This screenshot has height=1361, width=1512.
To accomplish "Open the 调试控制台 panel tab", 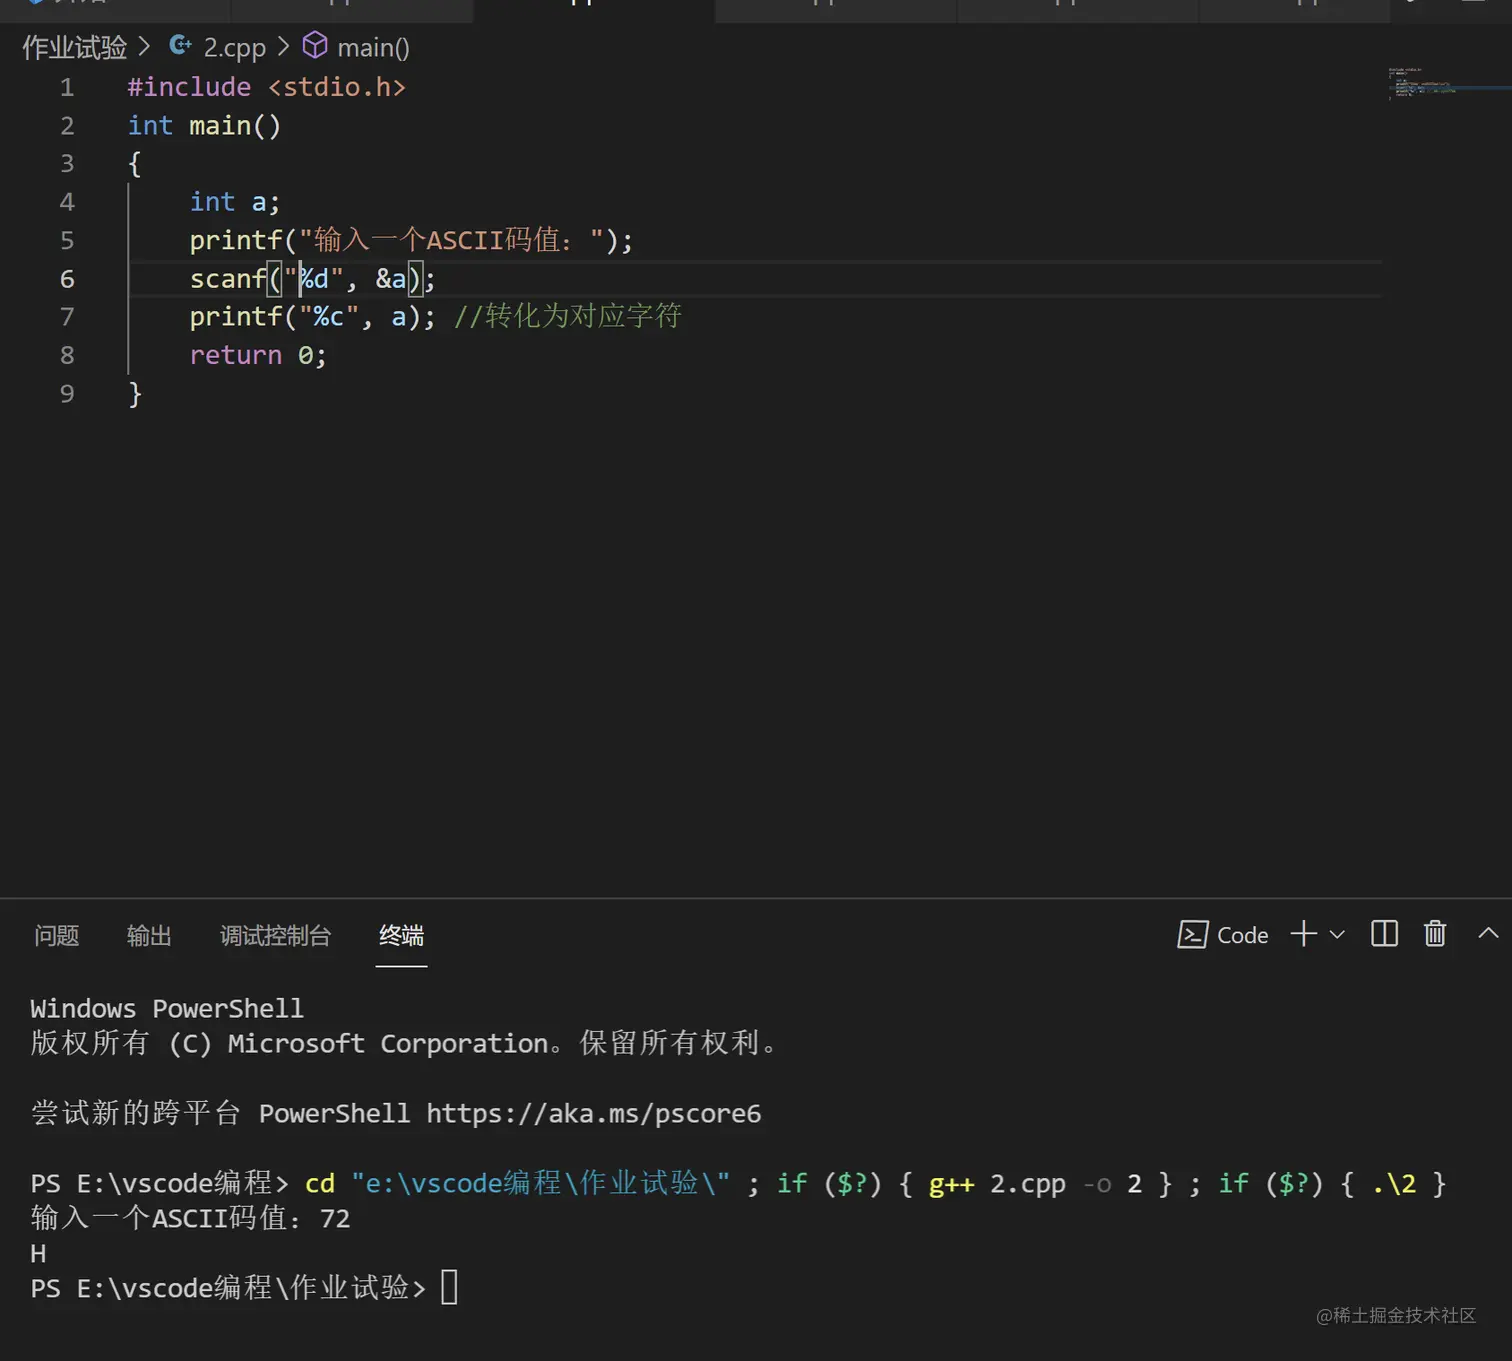I will tap(275, 935).
